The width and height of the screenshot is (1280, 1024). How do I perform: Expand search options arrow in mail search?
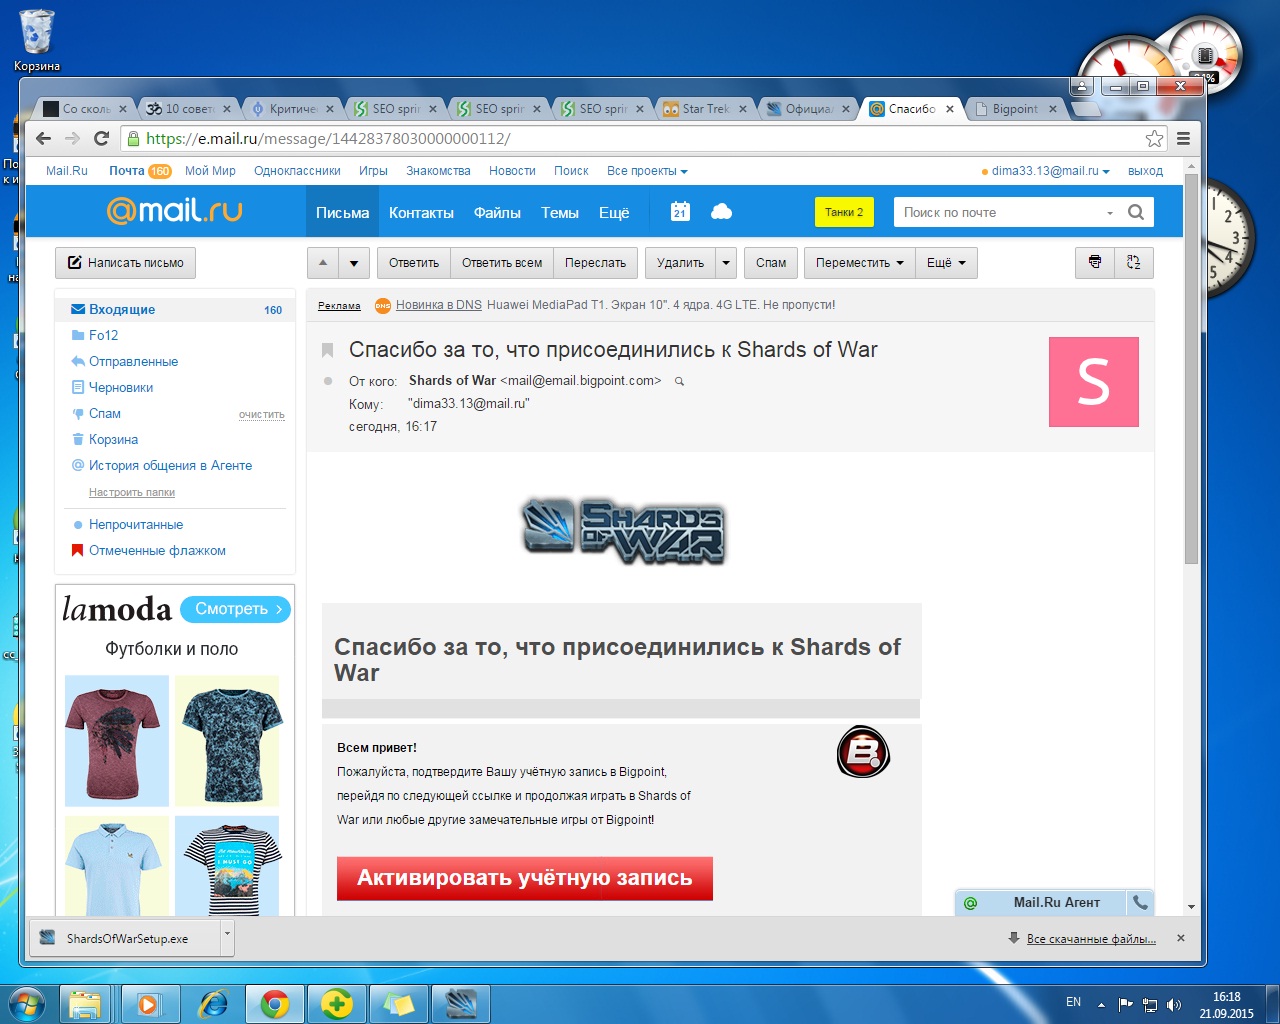tap(1110, 213)
